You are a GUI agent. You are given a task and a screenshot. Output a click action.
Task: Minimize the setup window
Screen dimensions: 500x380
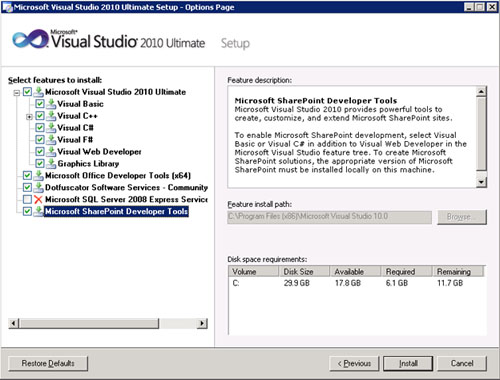(x=469, y=7)
